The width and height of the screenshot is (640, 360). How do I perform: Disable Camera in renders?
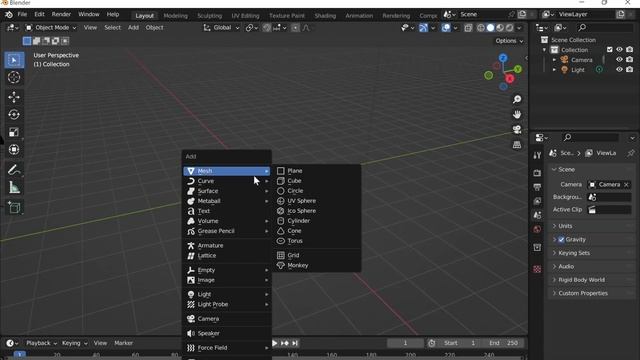(629, 60)
